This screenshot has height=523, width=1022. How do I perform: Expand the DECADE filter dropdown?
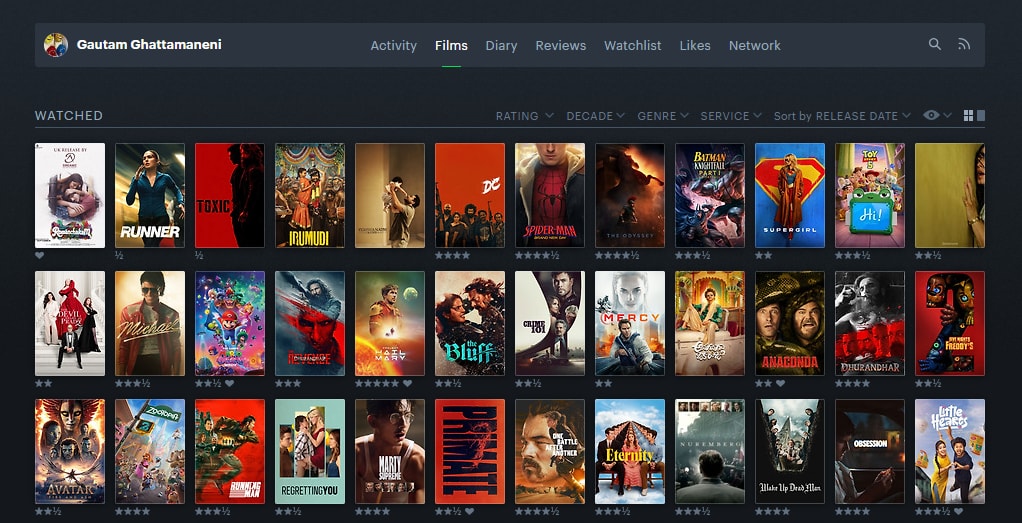pyautogui.click(x=595, y=115)
